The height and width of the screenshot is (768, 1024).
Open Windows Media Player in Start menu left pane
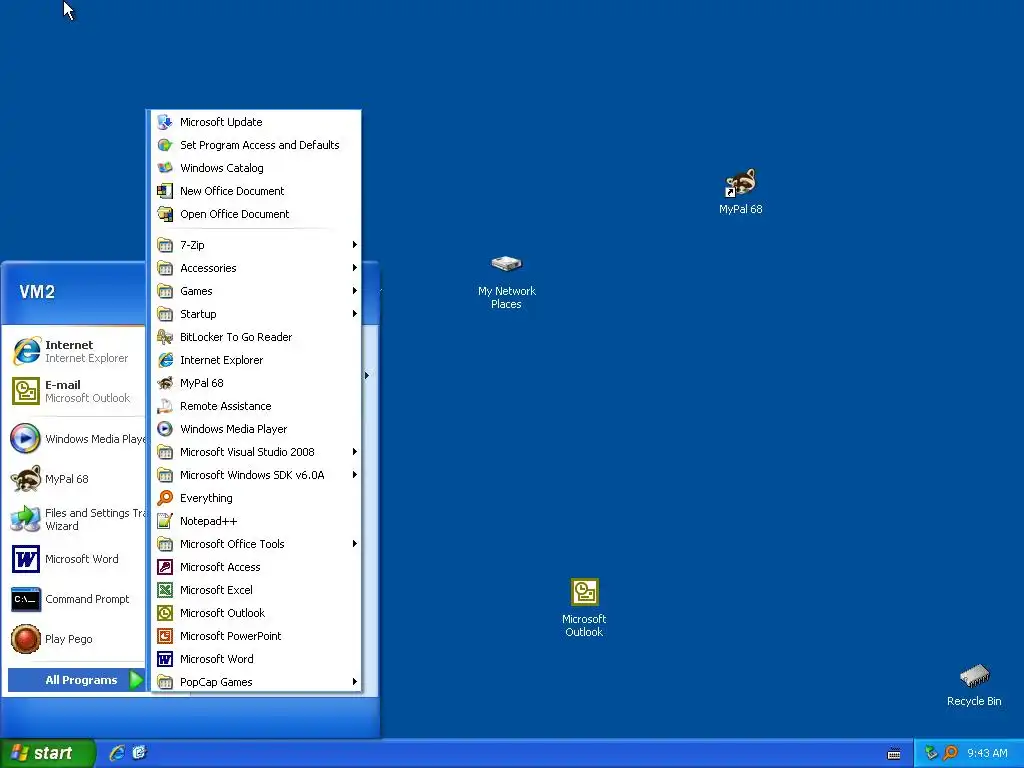pos(76,439)
